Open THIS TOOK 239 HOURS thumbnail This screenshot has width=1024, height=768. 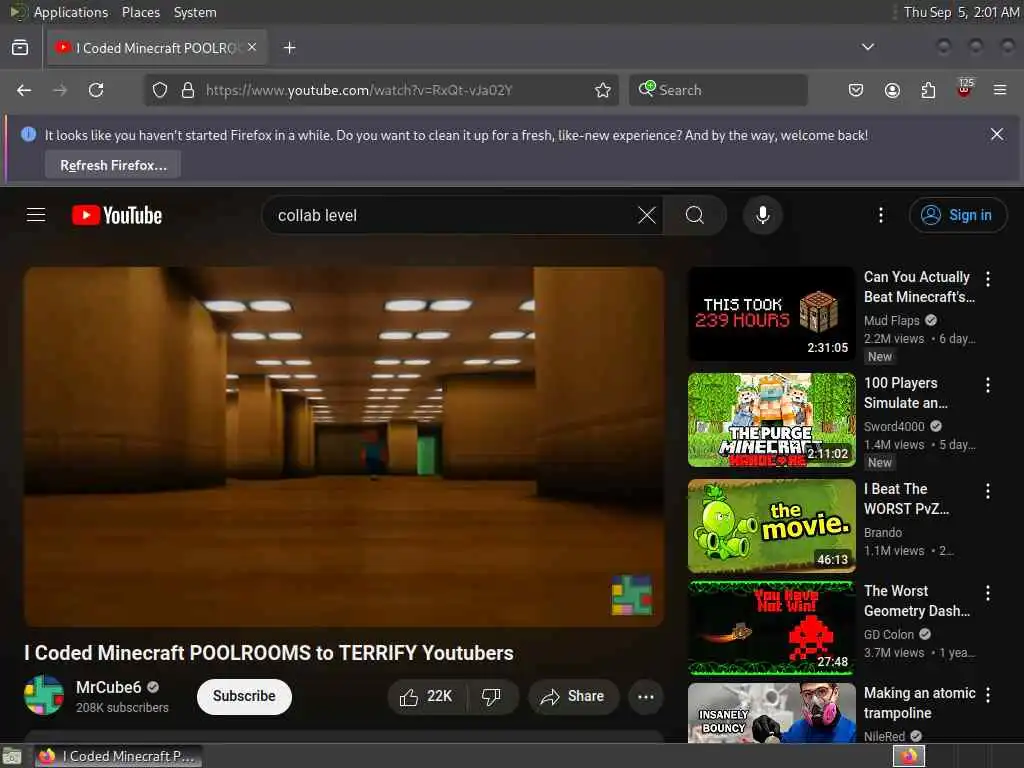(x=771, y=313)
